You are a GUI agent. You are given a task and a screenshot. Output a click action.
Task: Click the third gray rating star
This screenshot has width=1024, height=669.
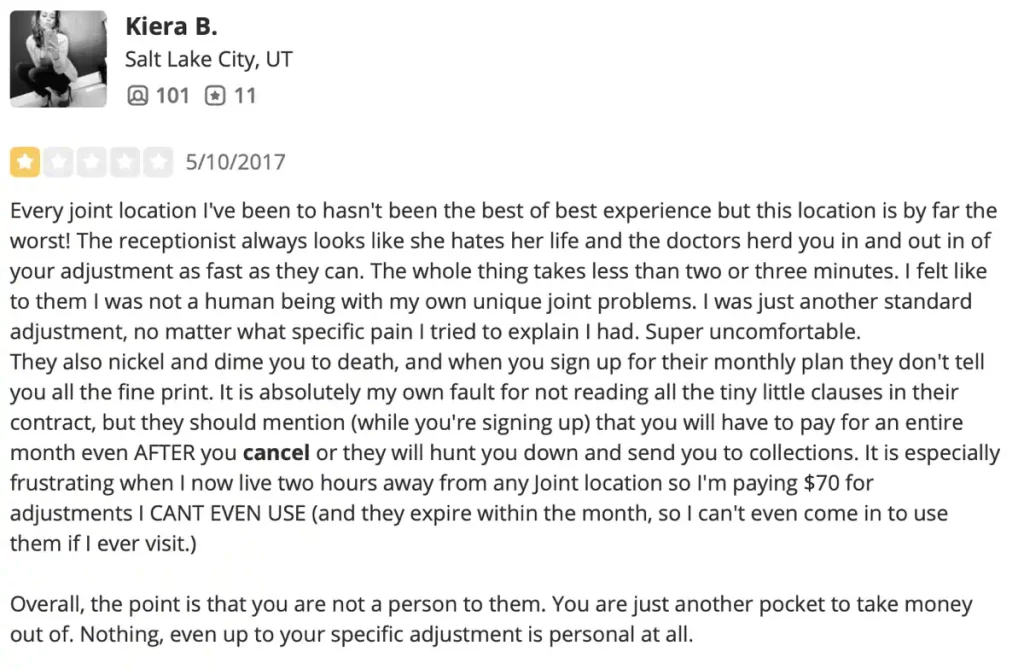[91, 162]
